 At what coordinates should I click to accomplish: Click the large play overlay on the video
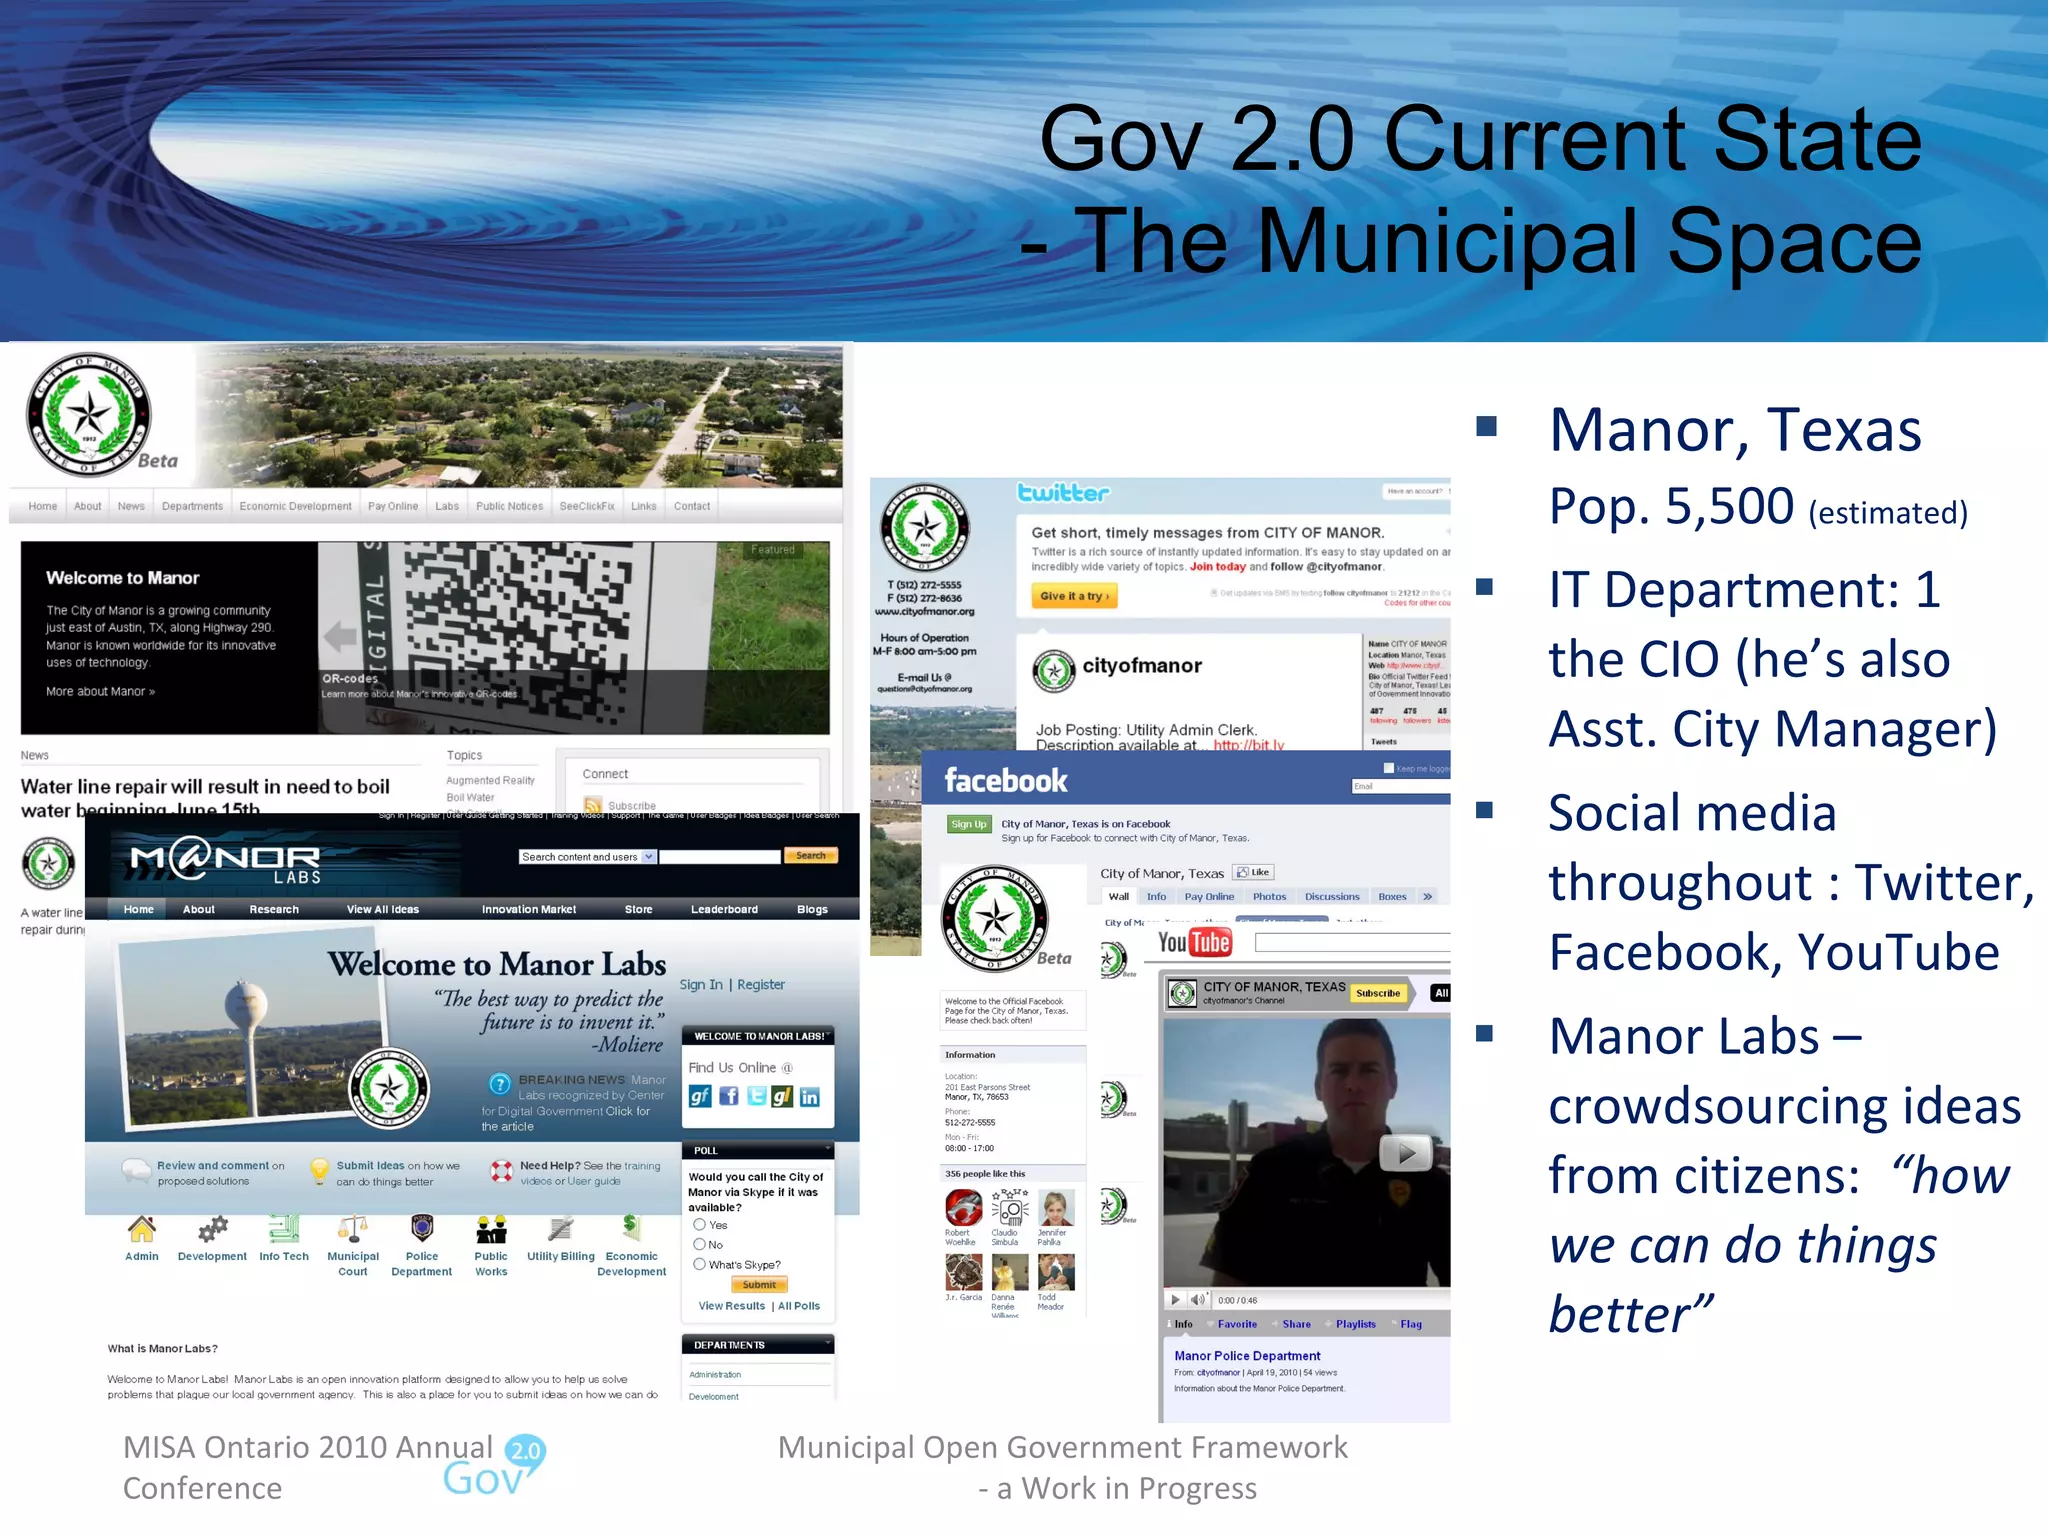[1406, 1154]
